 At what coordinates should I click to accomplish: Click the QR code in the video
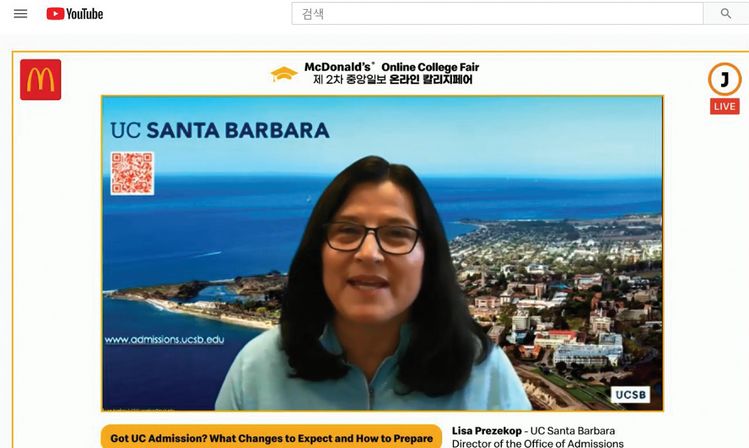tap(132, 173)
